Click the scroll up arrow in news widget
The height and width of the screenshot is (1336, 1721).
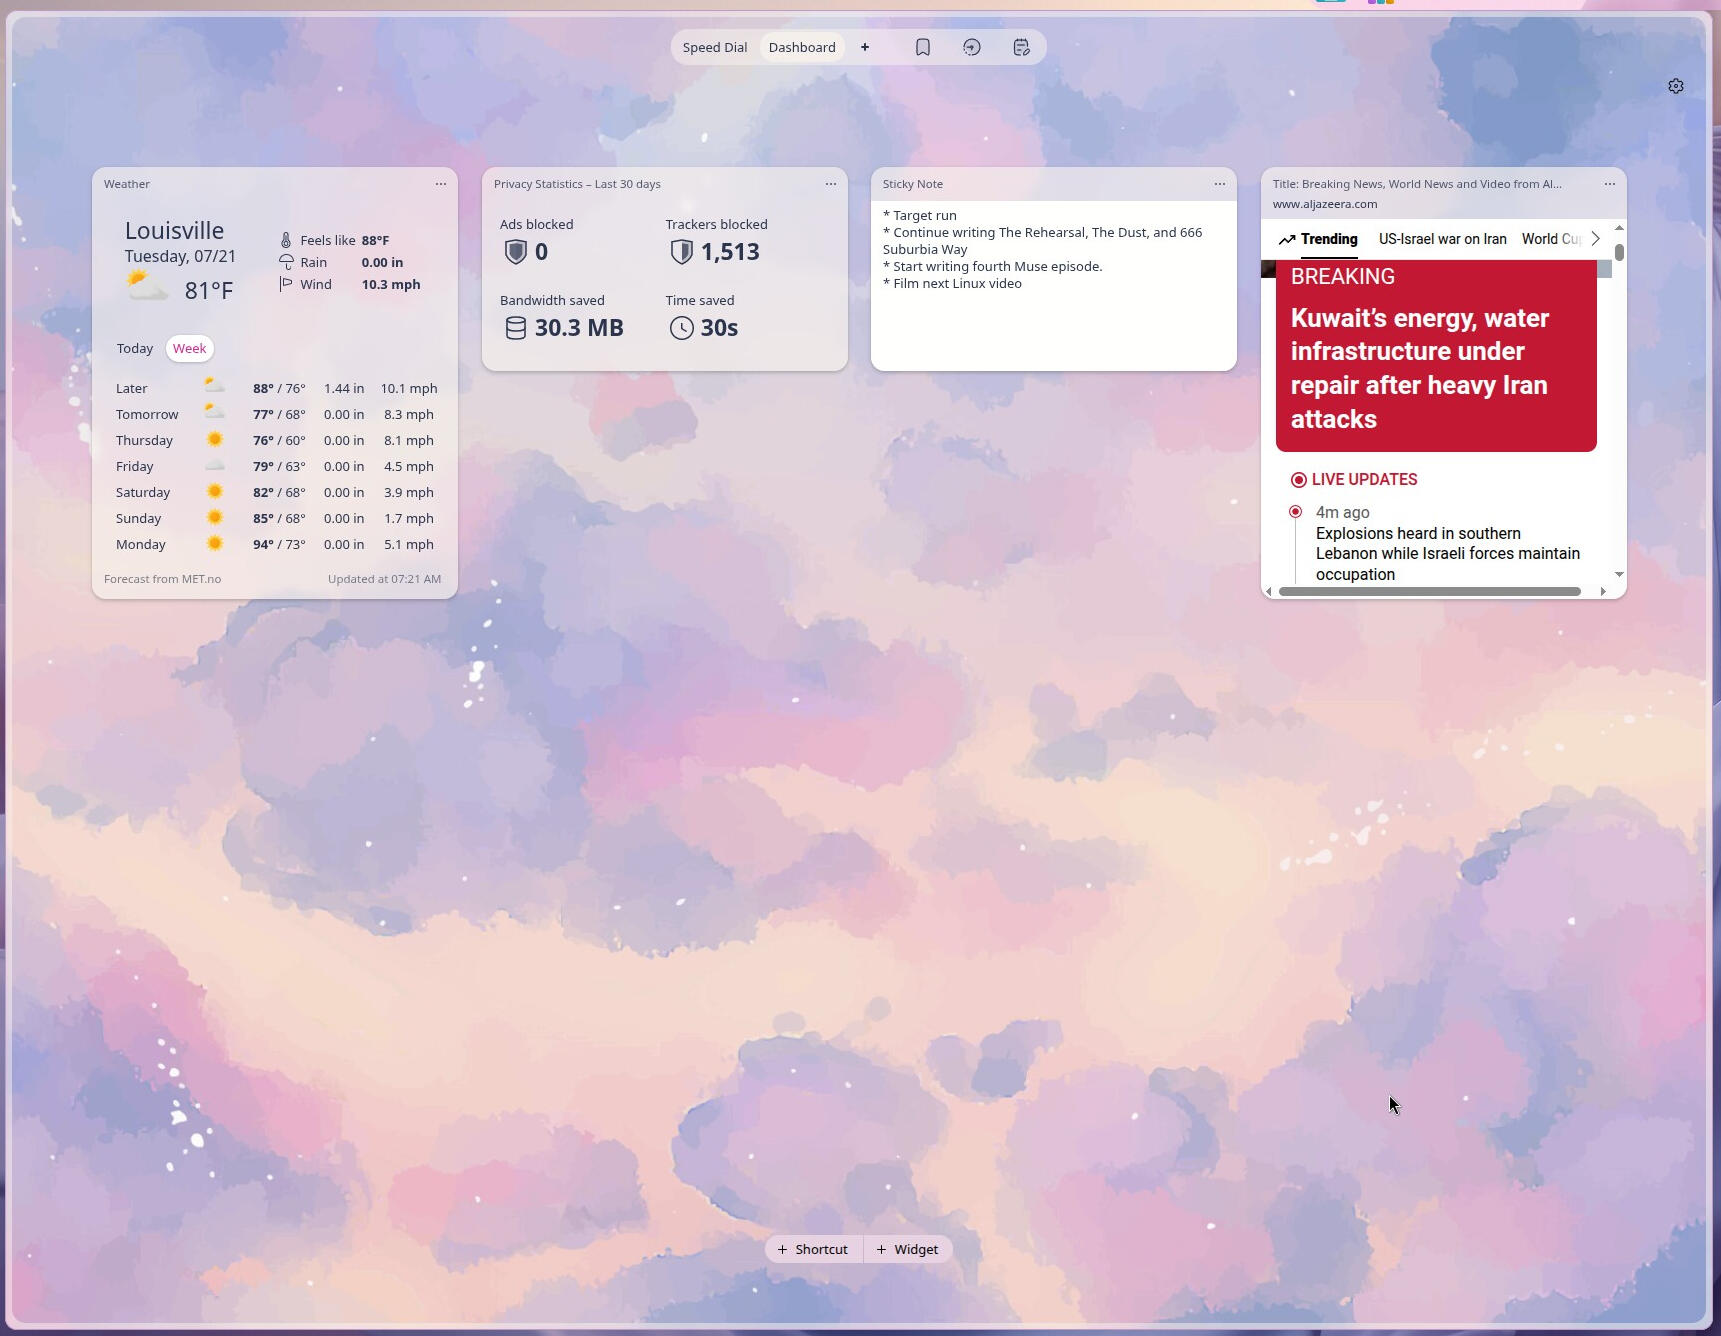(1619, 228)
